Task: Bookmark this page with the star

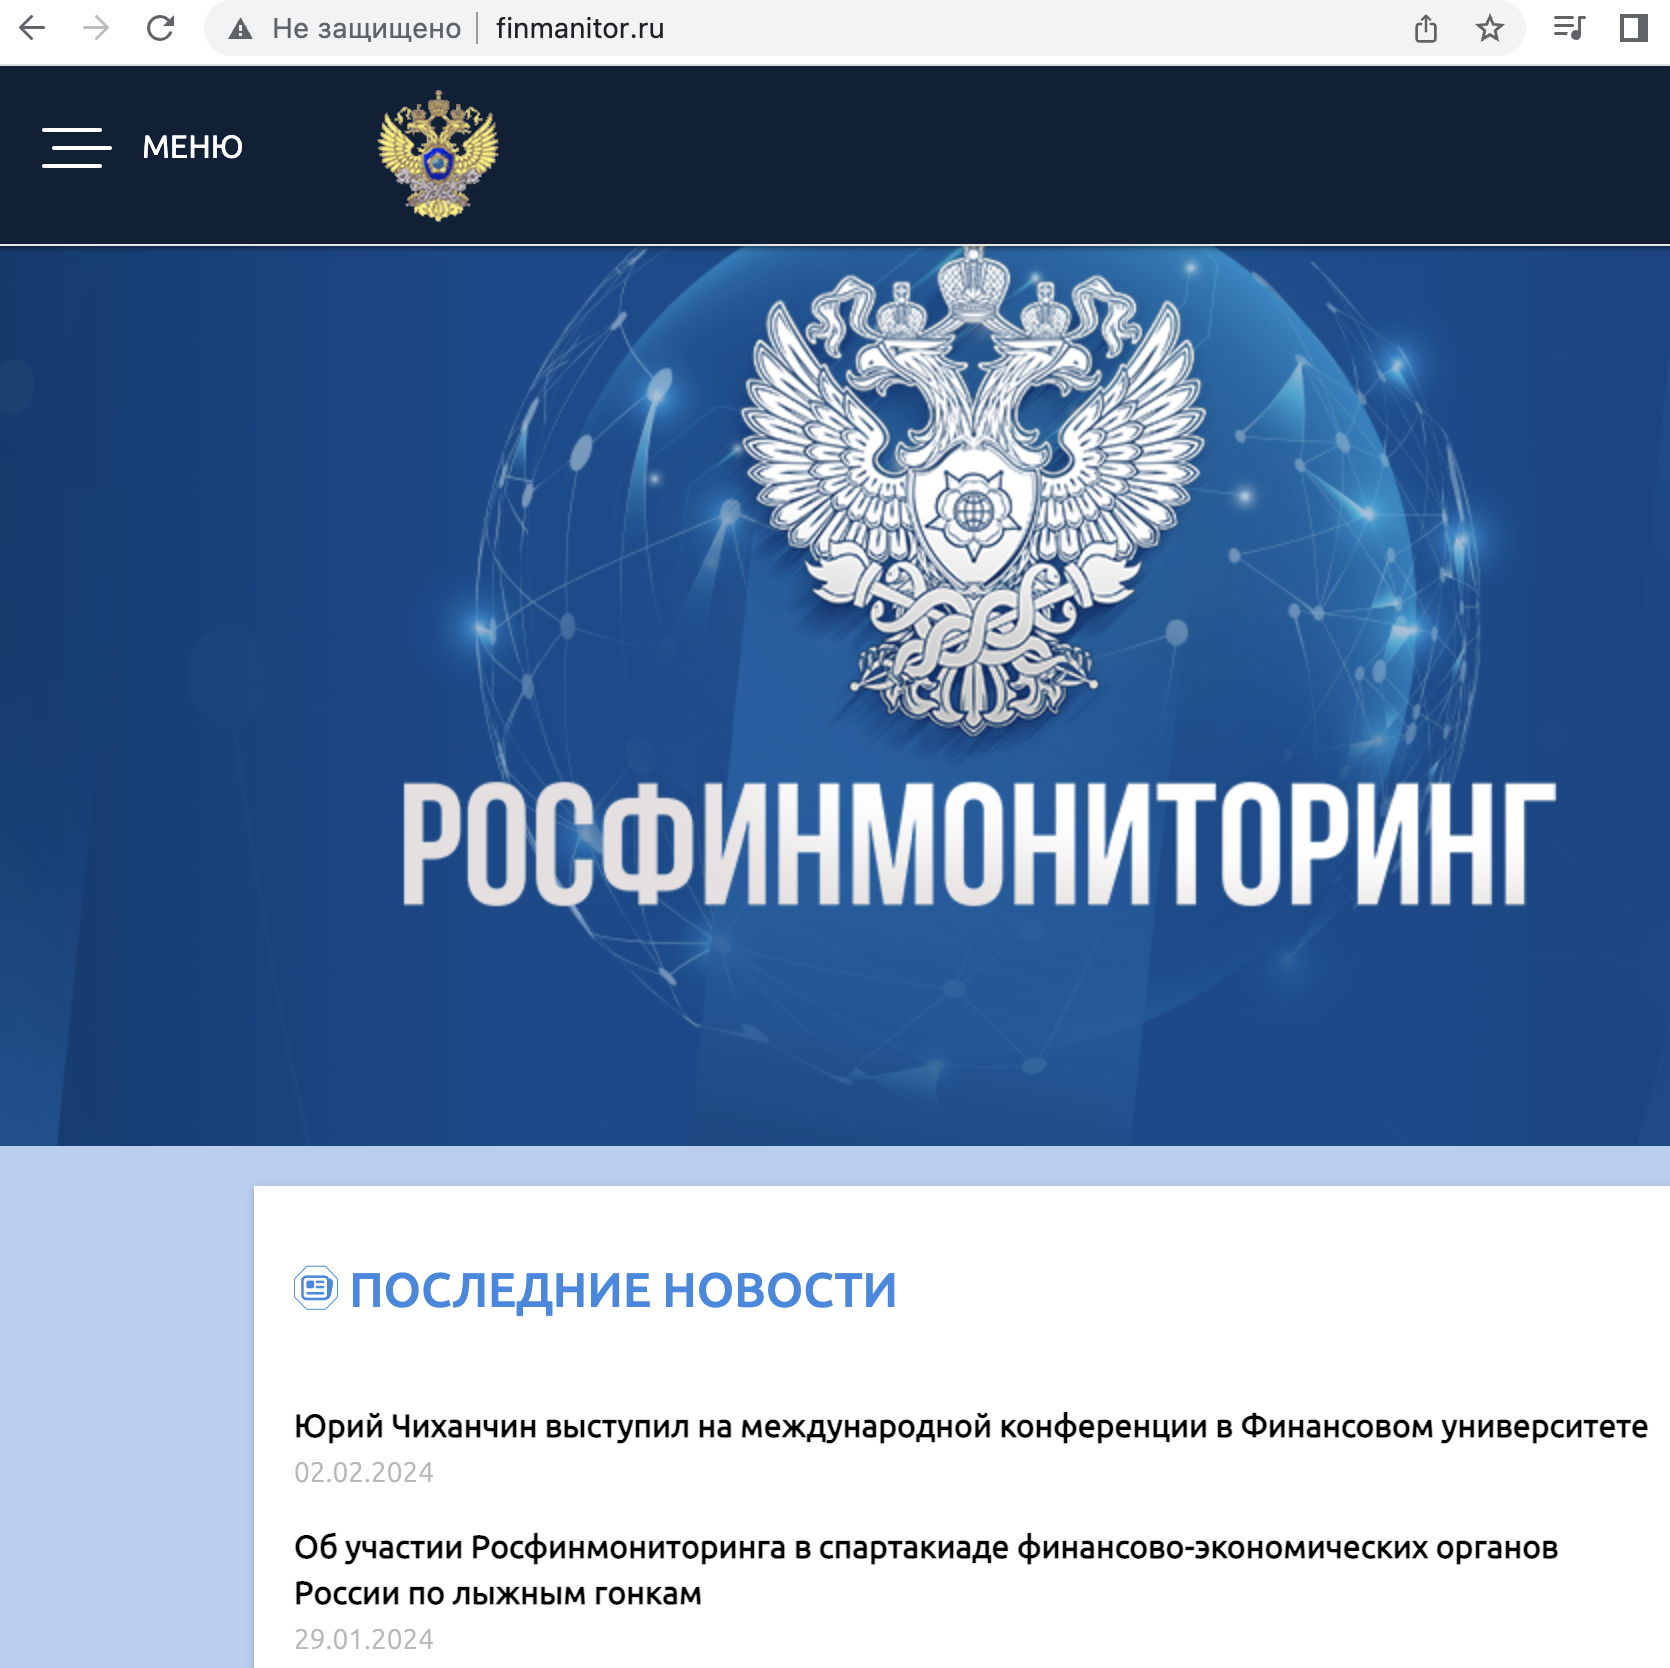Action: (1490, 28)
